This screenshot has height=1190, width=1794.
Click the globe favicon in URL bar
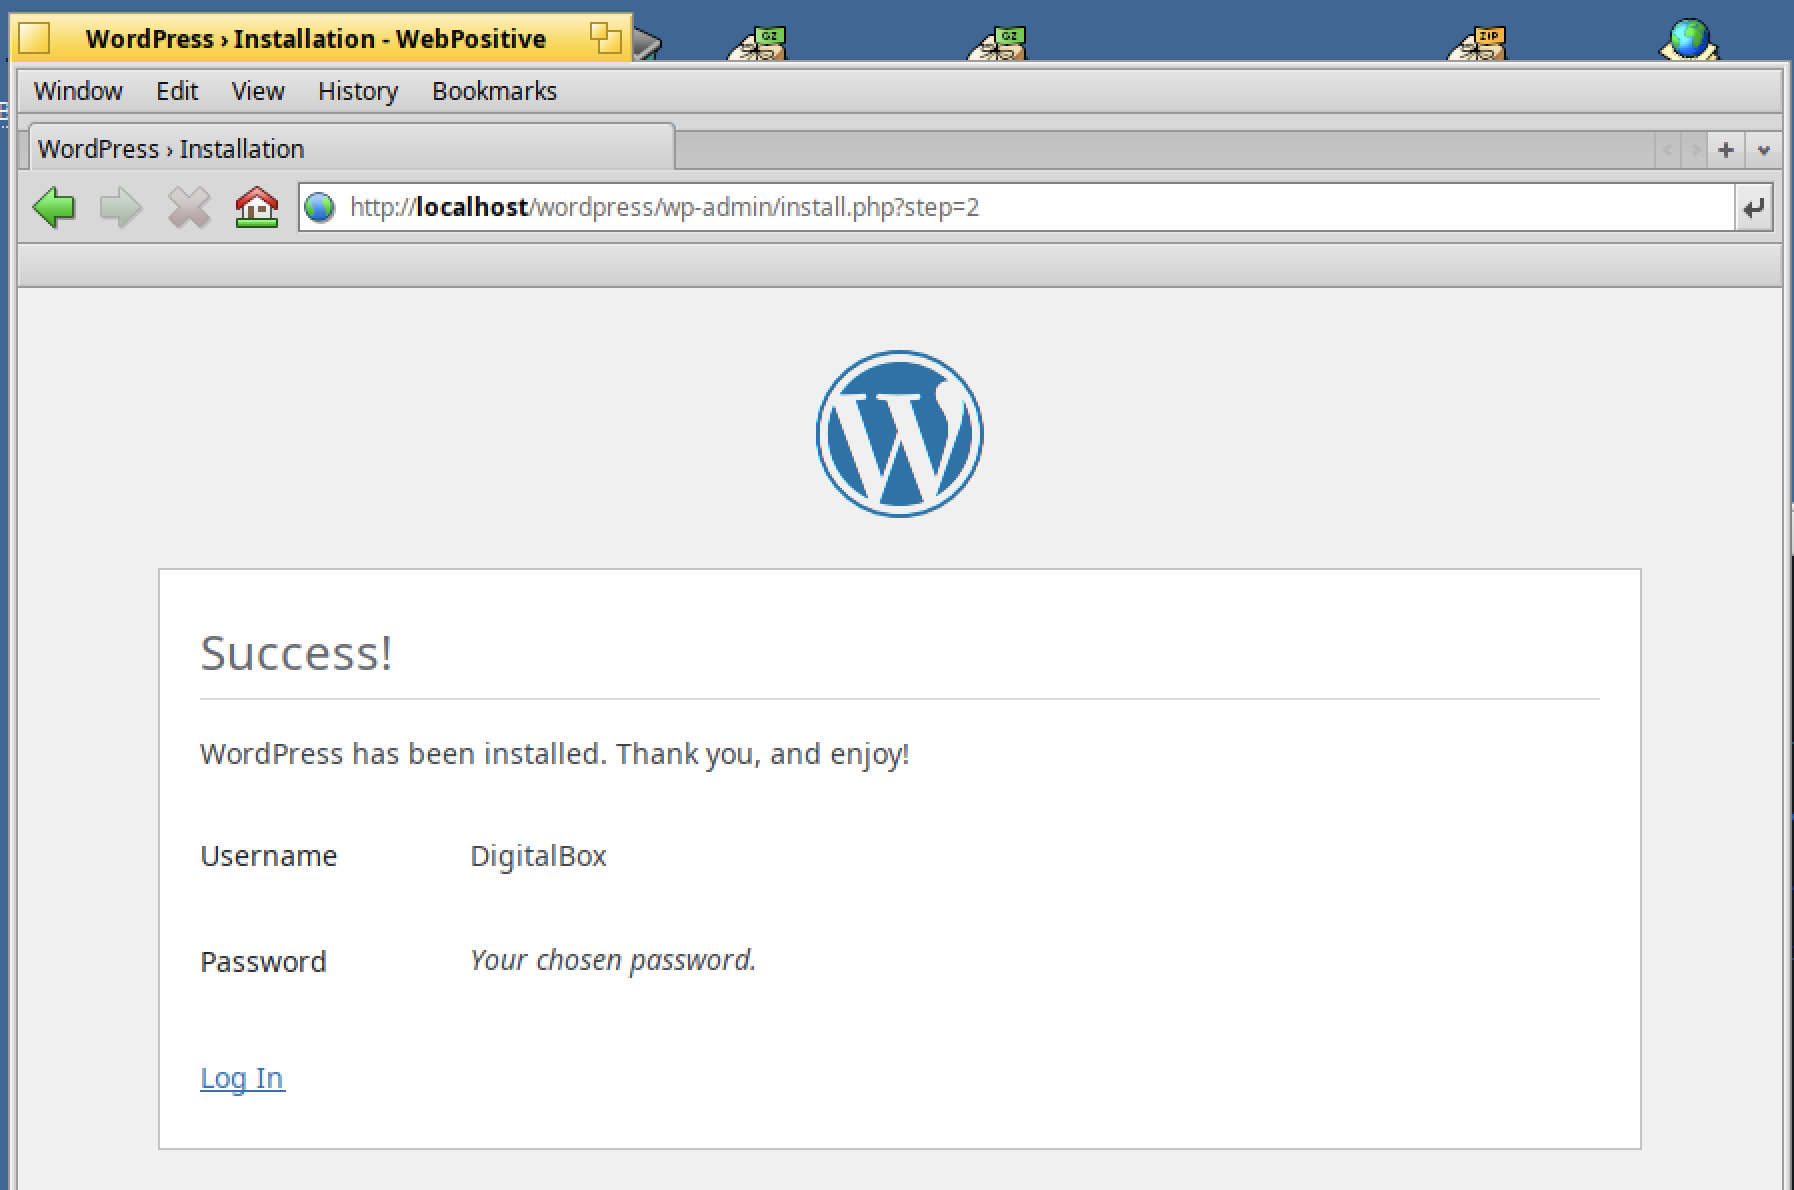(319, 207)
